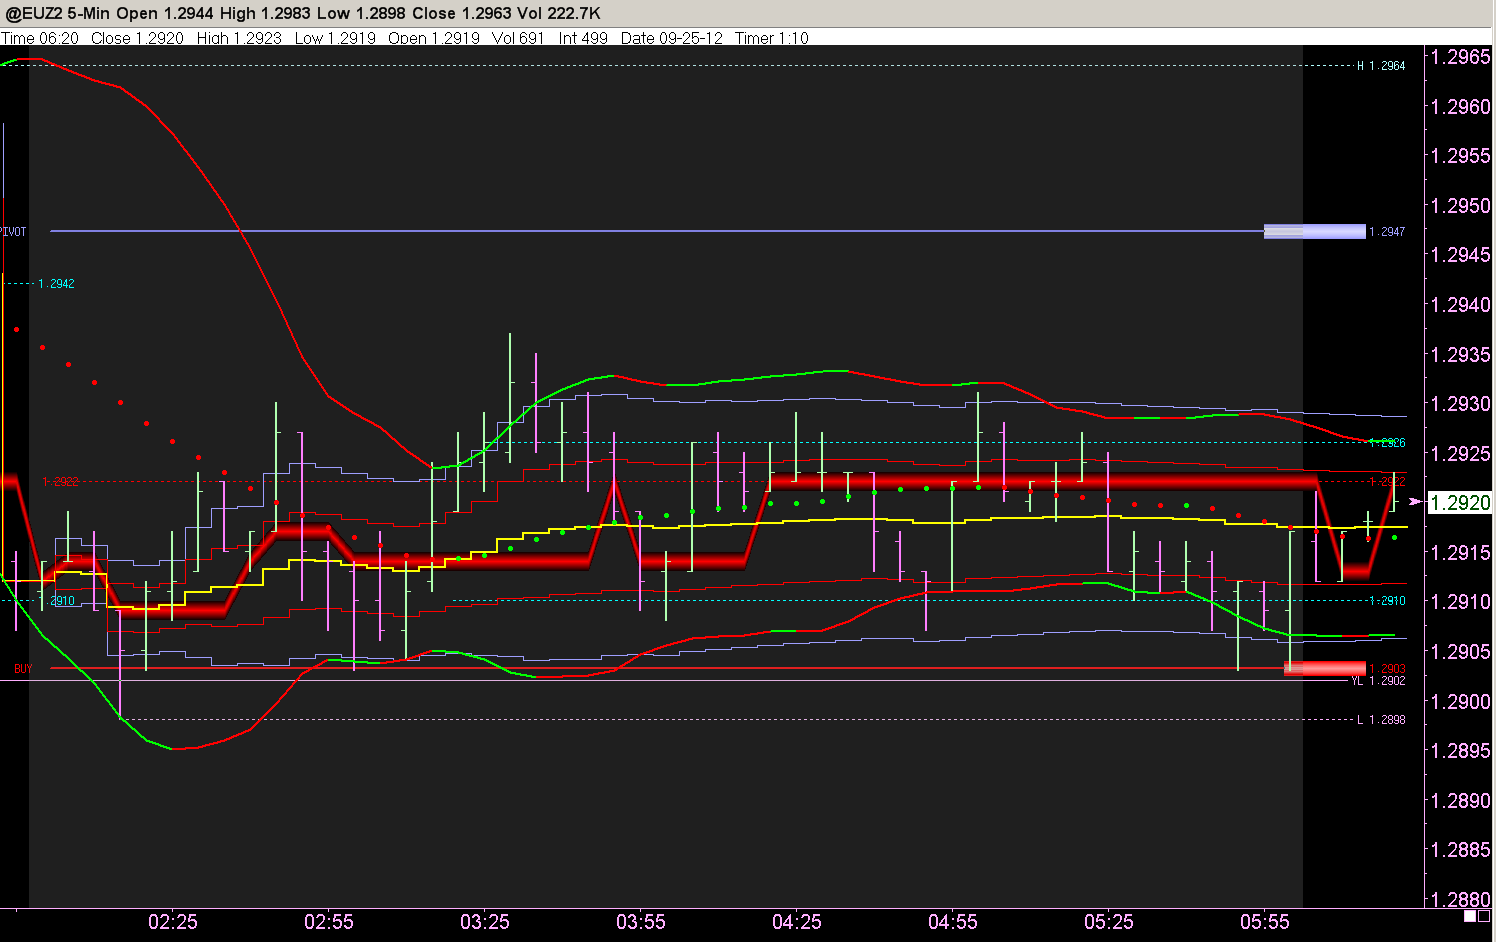The height and width of the screenshot is (942, 1496).
Task: Click the cyan 1.2942 level label
Action: [x=56, y=284]
